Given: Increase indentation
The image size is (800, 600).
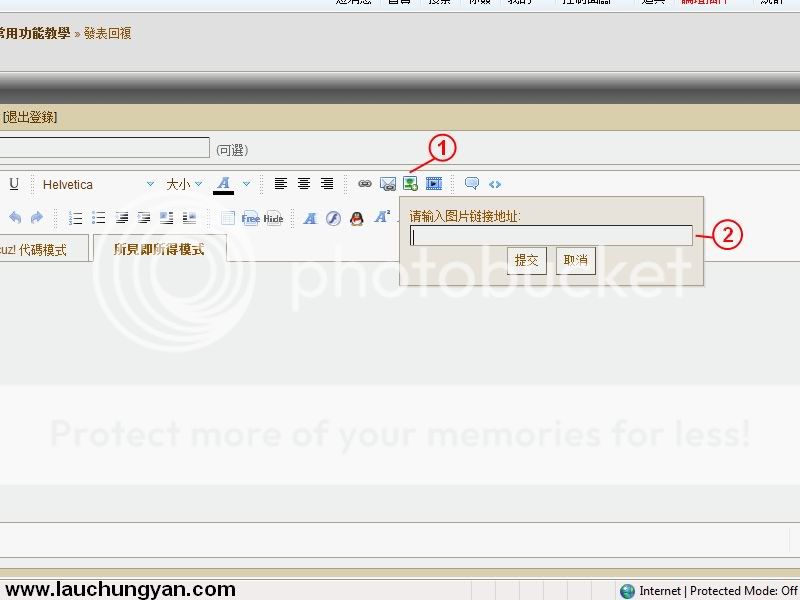Looking at the screenshot, I should pos(144,218).
